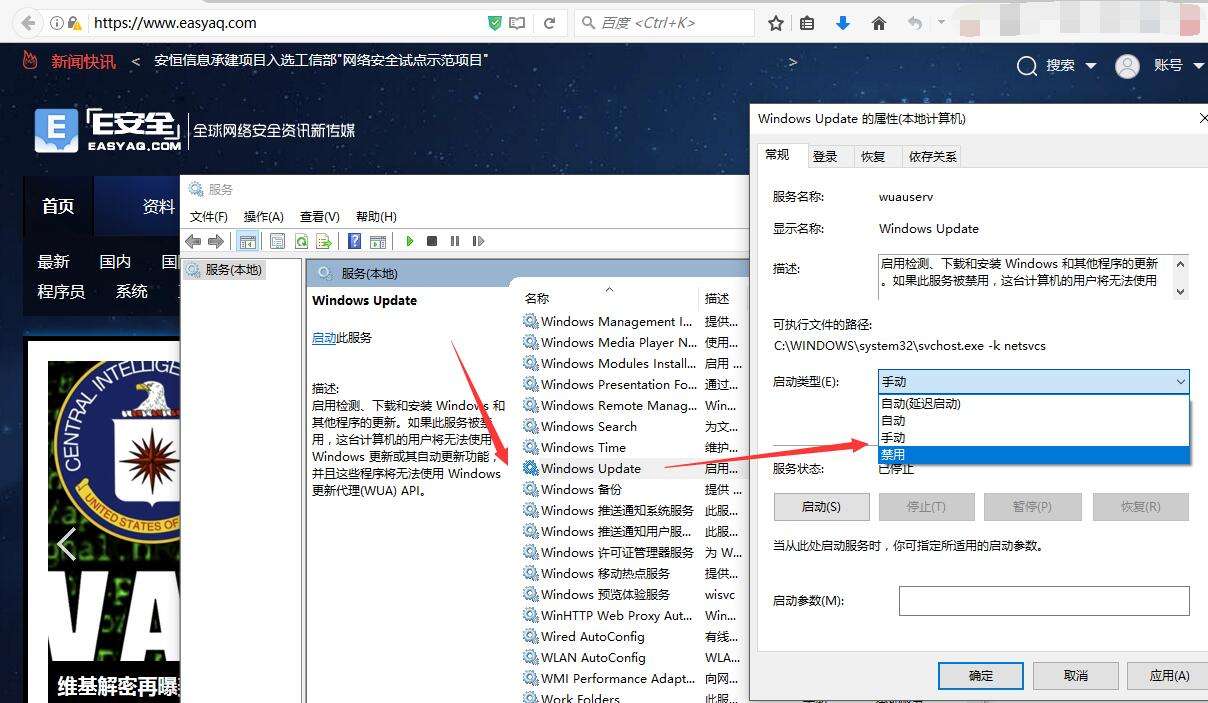The width and height of the screenshot is (1208, 703).
Task: Click the green Start Service play icon
Action: [x=410, y=241]
